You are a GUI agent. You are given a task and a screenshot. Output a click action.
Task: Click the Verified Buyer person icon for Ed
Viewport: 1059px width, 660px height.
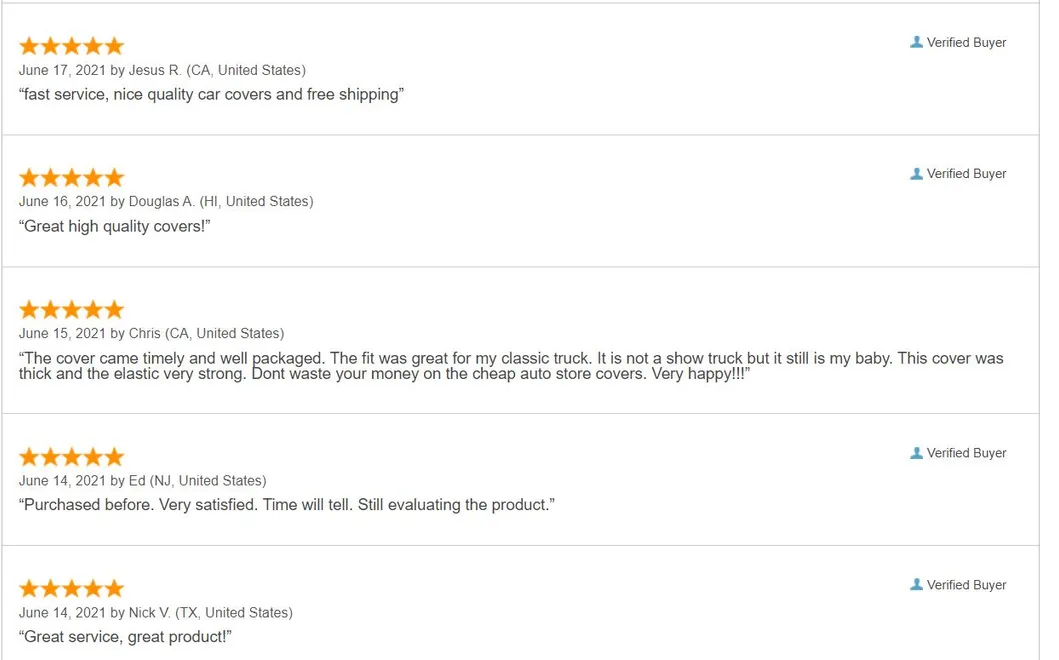(916, 453)
